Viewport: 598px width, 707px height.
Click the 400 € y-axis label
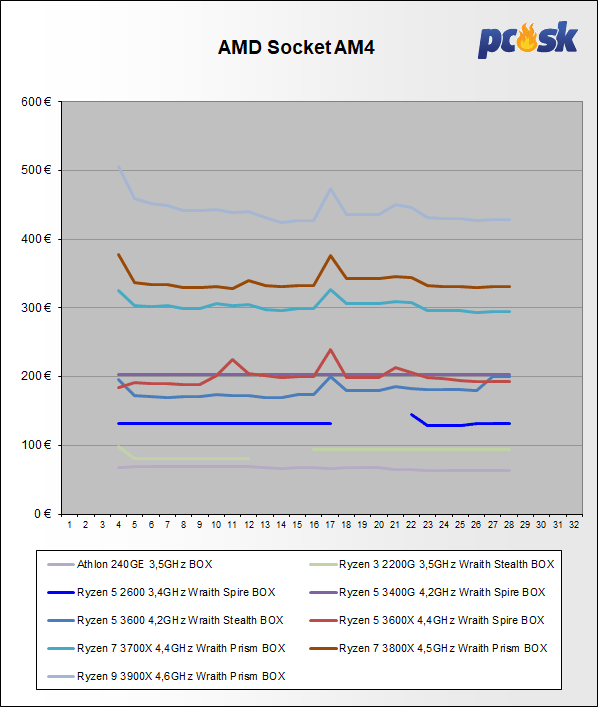[x=36, y=239]
